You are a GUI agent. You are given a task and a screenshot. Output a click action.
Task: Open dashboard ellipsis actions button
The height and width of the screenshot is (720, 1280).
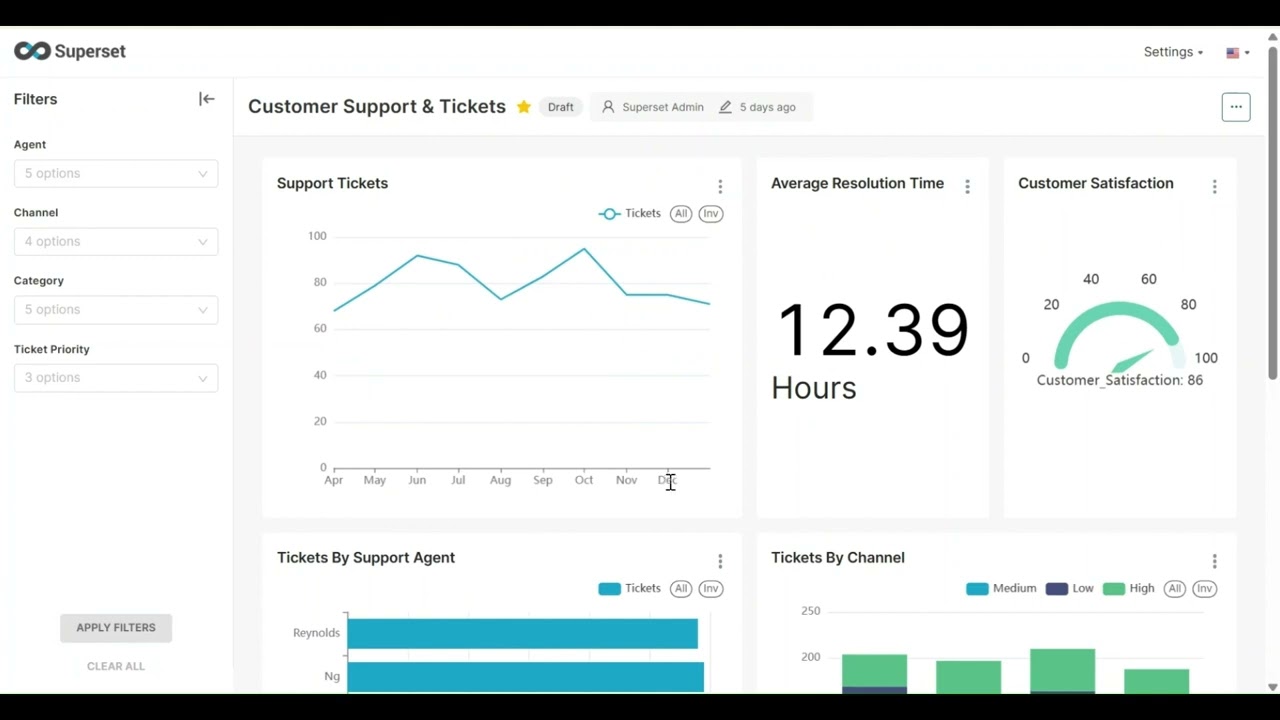[x=1236, y=107]
